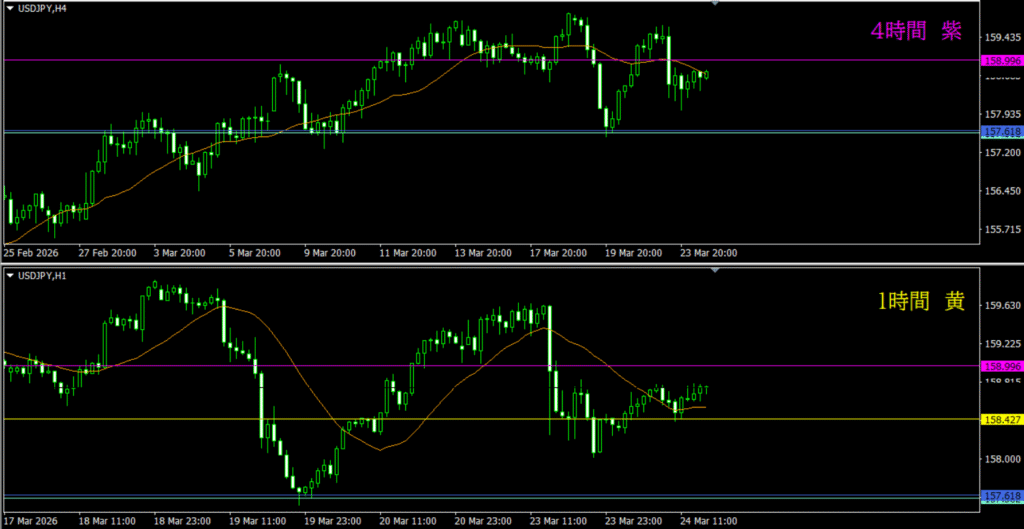Click the chart shift triangle on H4 chart

(x=714, y=4)
